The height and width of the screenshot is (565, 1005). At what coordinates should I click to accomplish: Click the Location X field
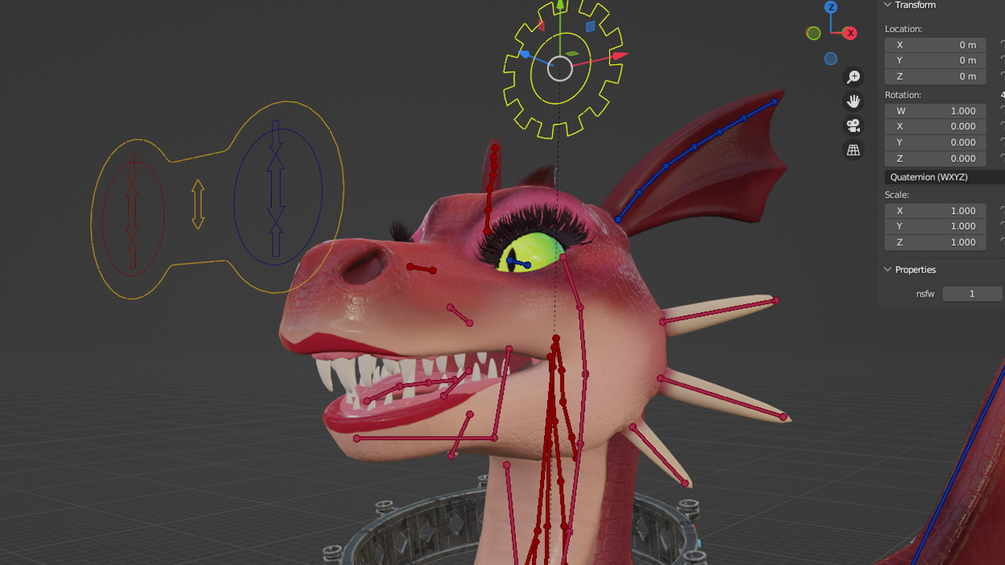tap(935, 45)
